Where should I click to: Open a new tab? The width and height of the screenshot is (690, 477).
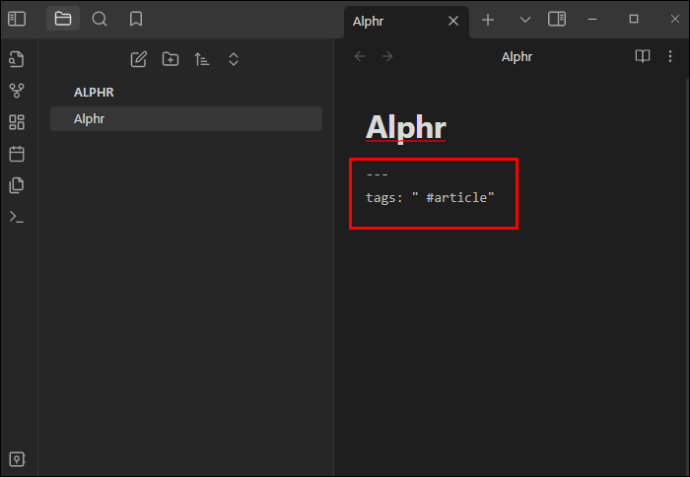coord(488,19)
